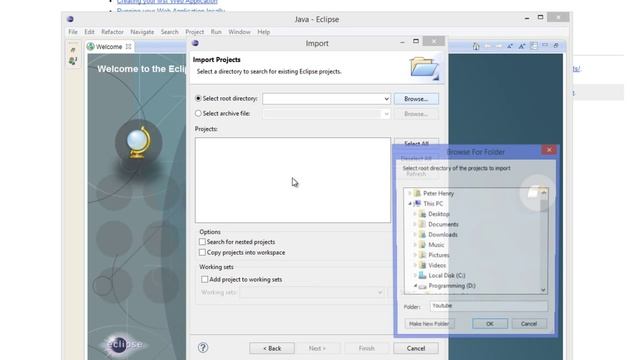Open the Edit menu
The height and width of the screenshot is (360, 640).
[89, 32]
